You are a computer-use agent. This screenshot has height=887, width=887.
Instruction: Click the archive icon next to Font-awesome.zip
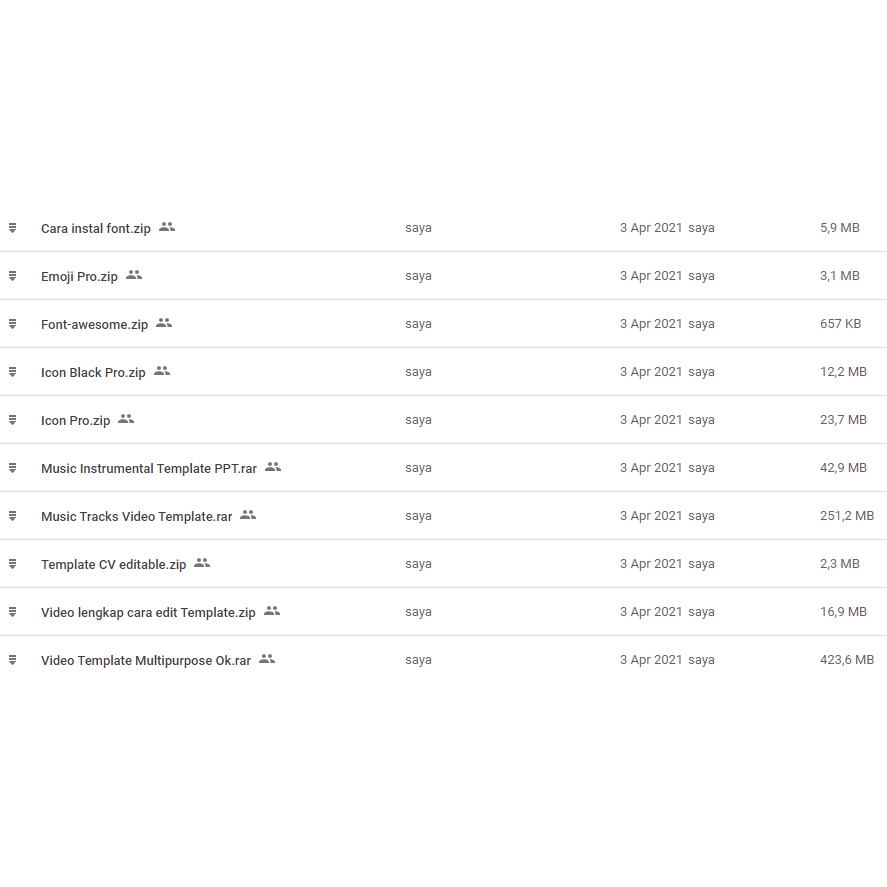pos(12,324)
